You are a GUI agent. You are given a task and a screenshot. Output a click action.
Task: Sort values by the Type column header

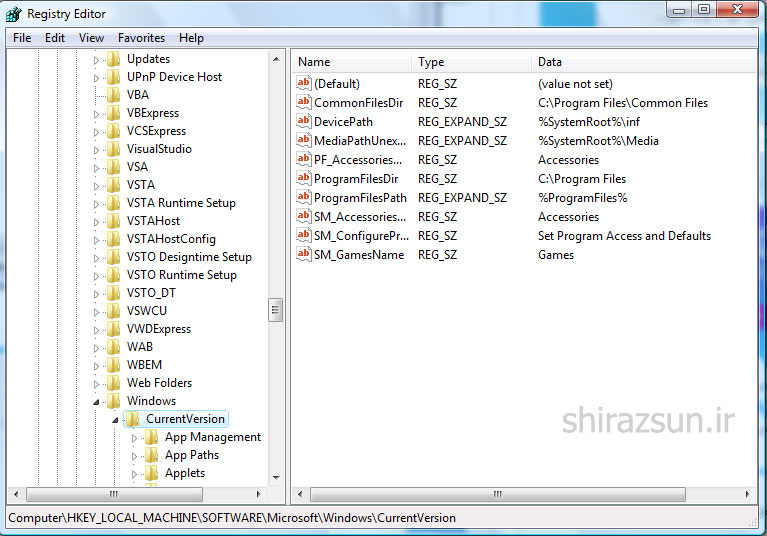click(x=472, y=62)
